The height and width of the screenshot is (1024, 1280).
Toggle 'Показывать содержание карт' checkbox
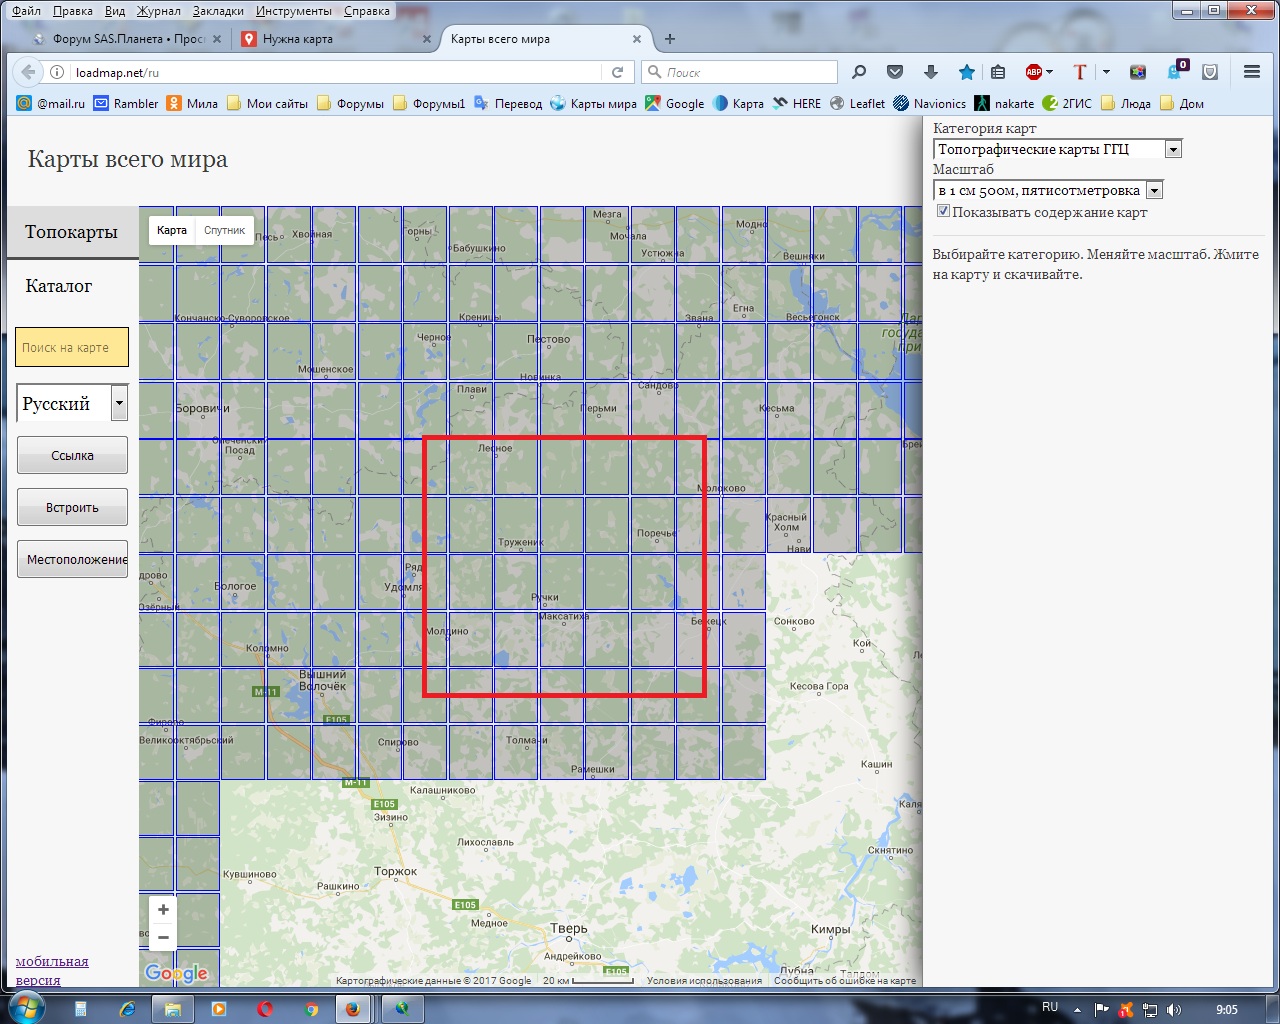coord(942,212)
